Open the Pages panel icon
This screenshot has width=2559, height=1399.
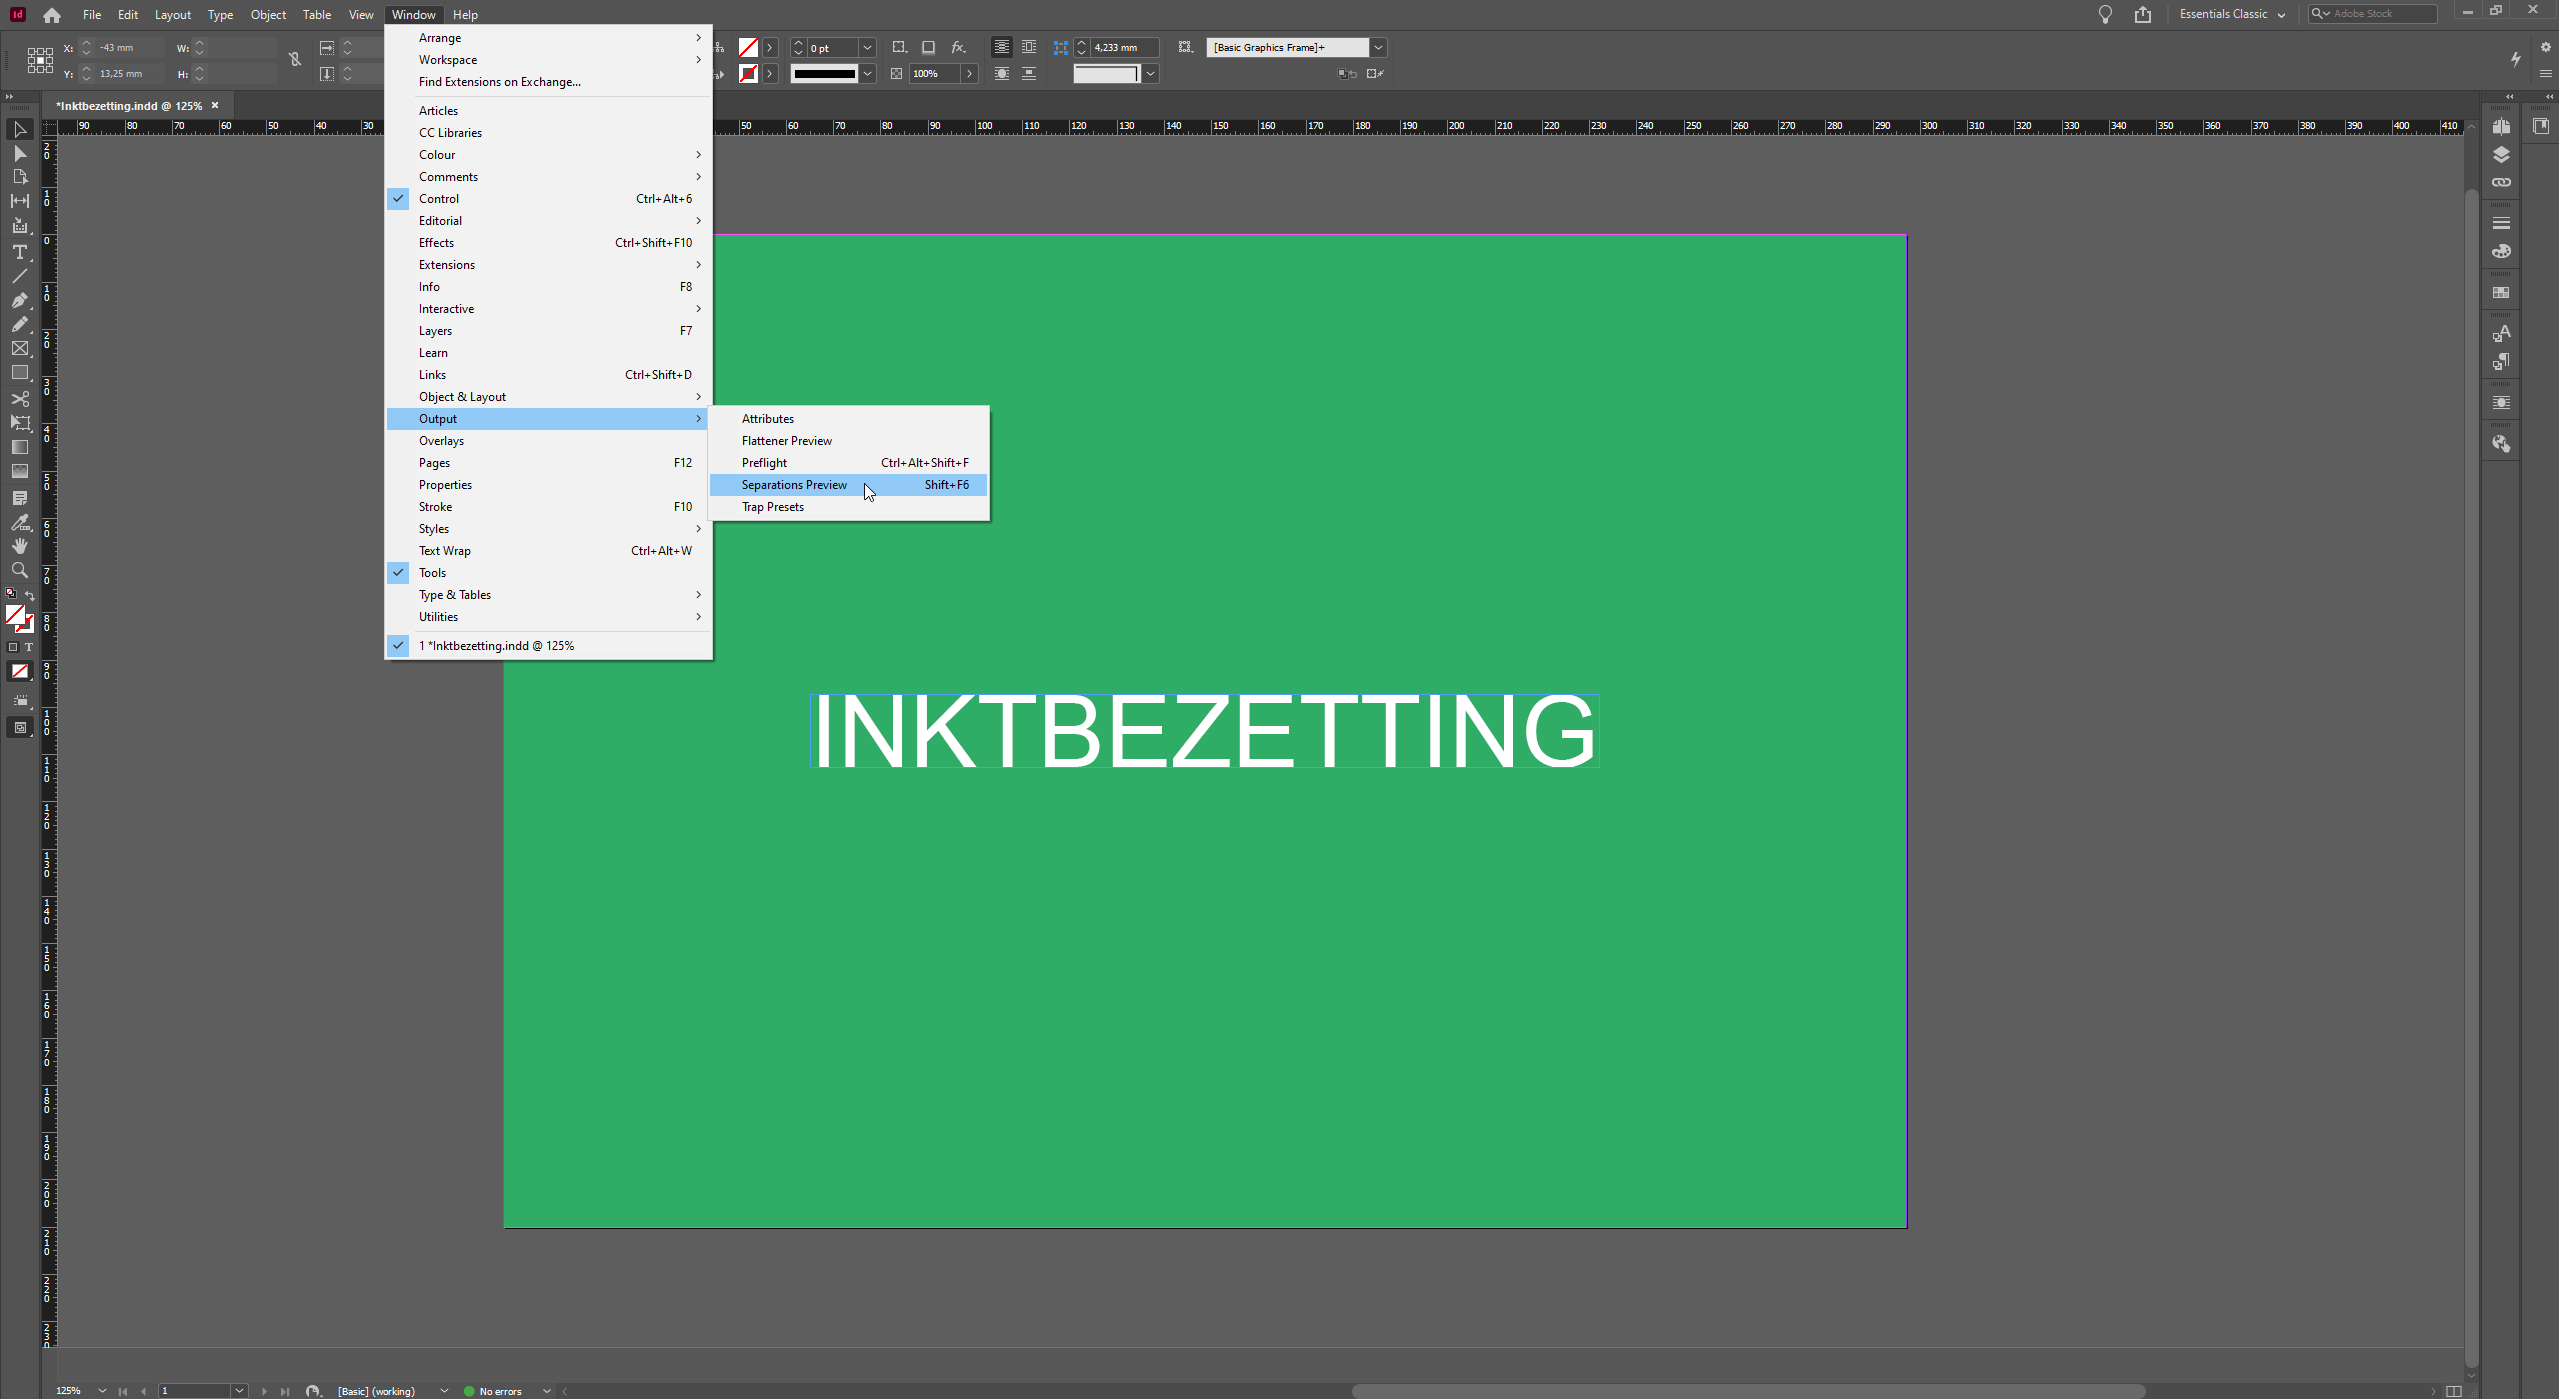pyautogui.click(x=2501, y=127)
